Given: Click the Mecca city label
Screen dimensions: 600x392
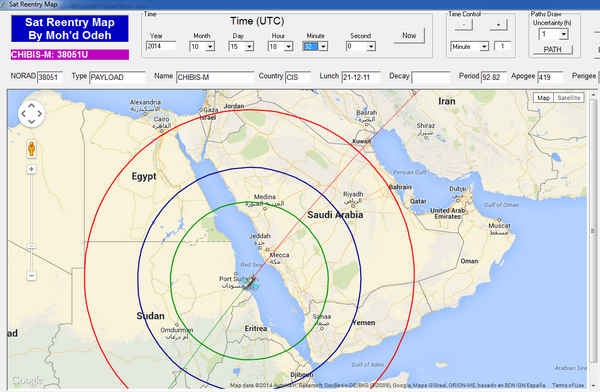Looking at the screenshot, I should [279, 255].
